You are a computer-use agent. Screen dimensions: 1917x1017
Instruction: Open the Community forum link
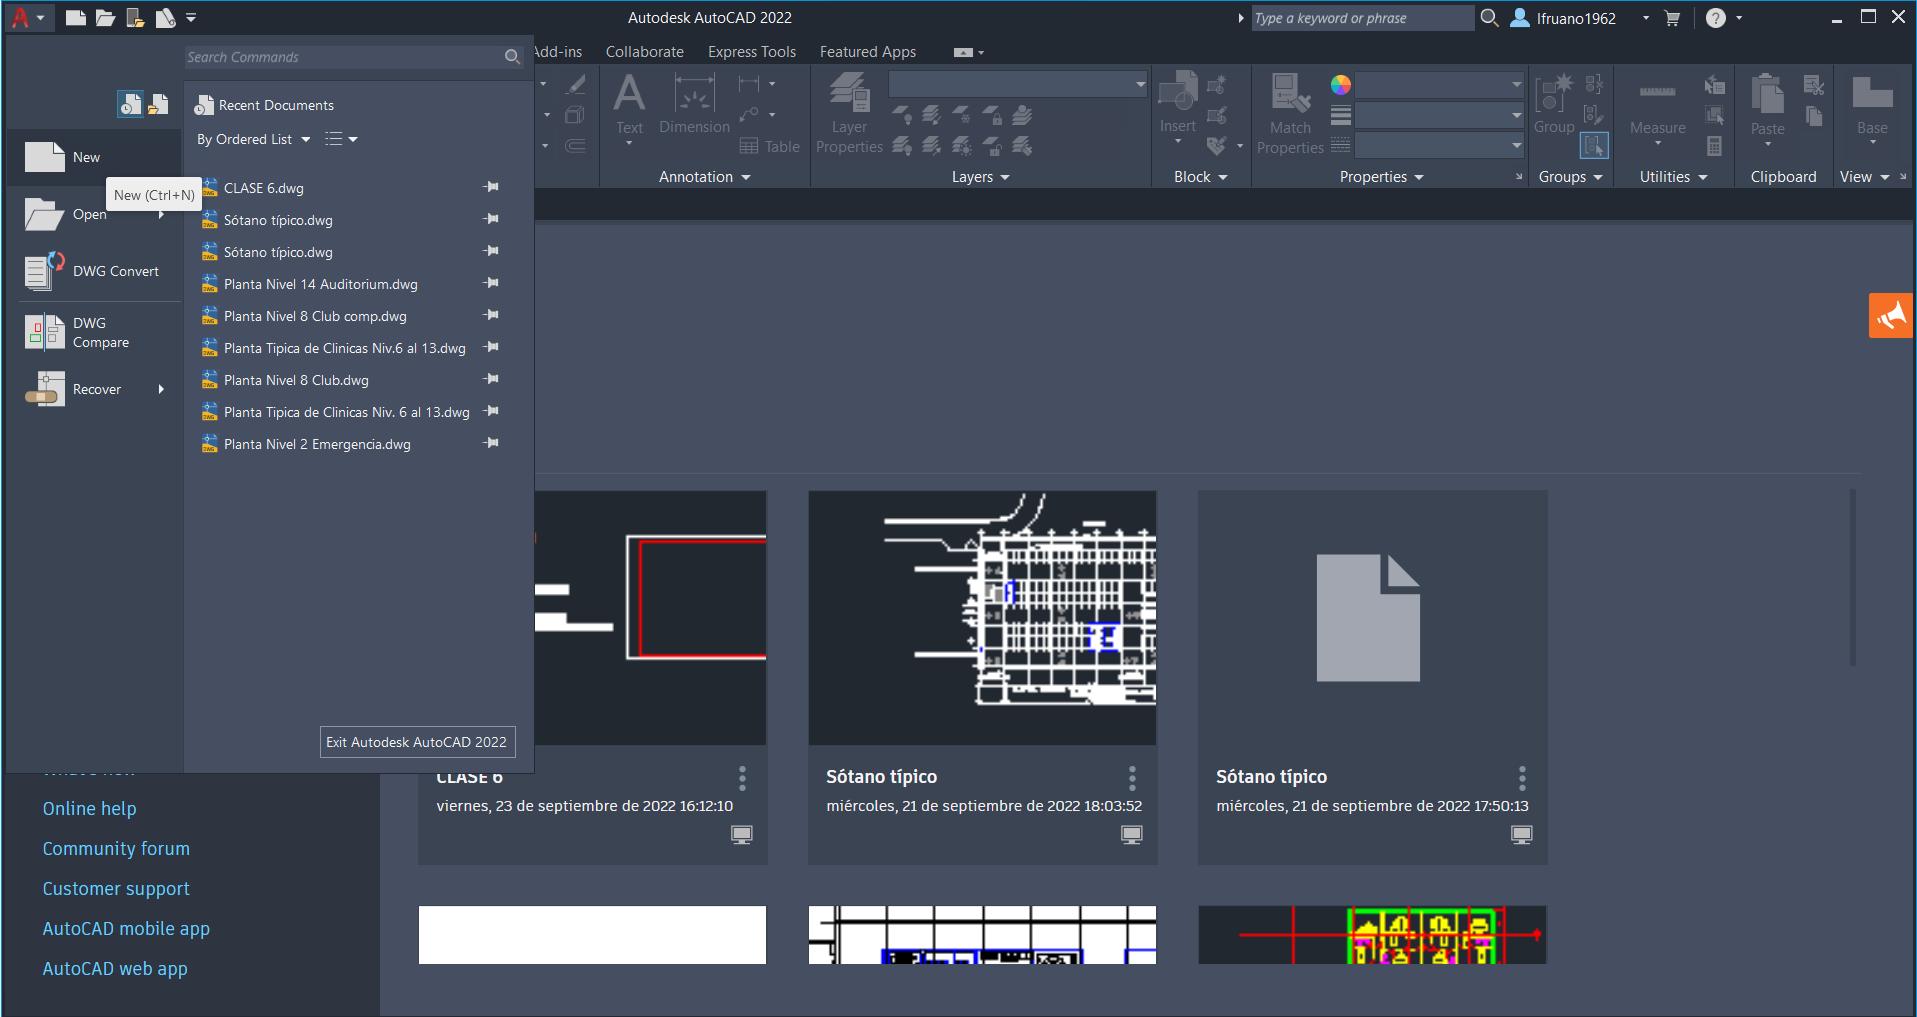click(x=116, y=849)
